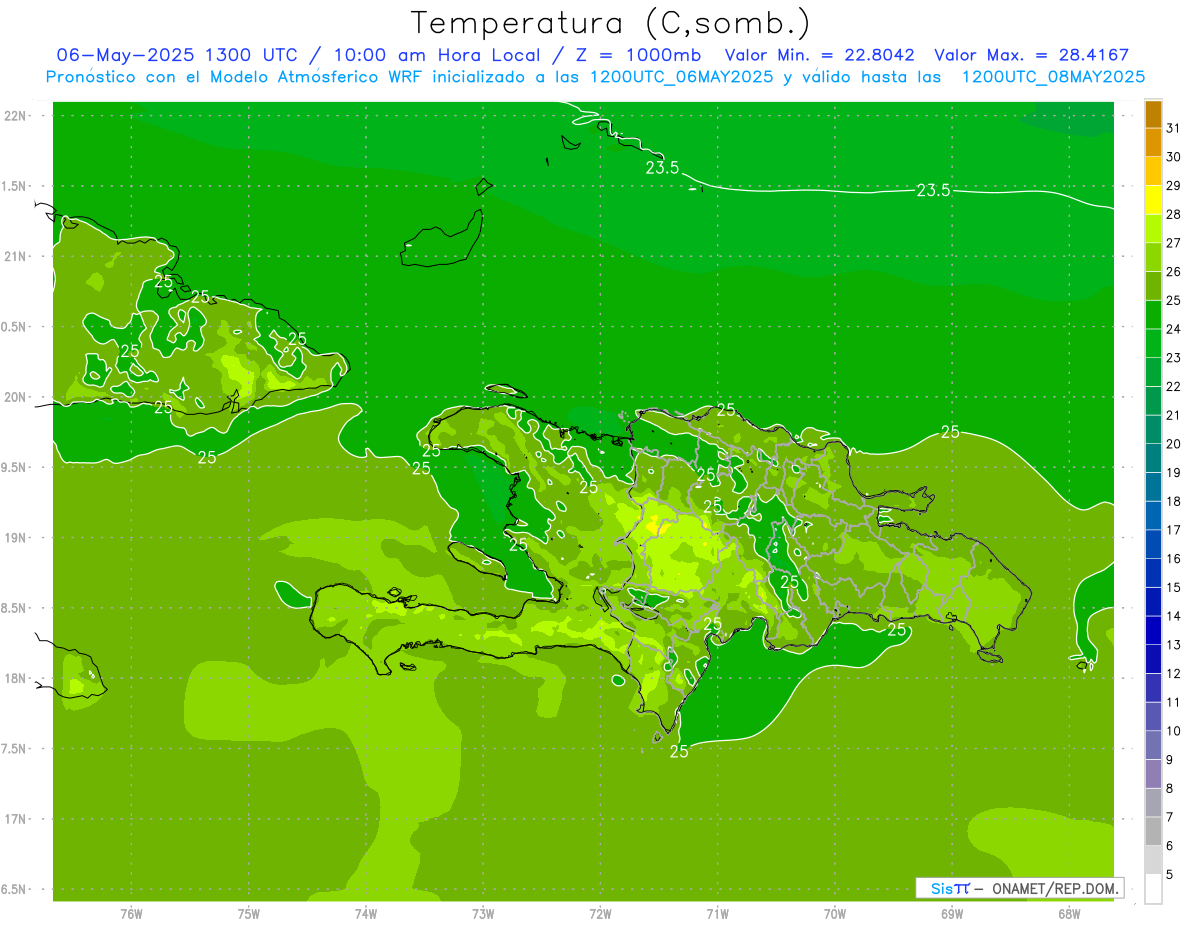Click the green colorbar swatch between 24 and 25
The width and height of the screenshot is (1200, 927).
click(x=1153, y=315)
